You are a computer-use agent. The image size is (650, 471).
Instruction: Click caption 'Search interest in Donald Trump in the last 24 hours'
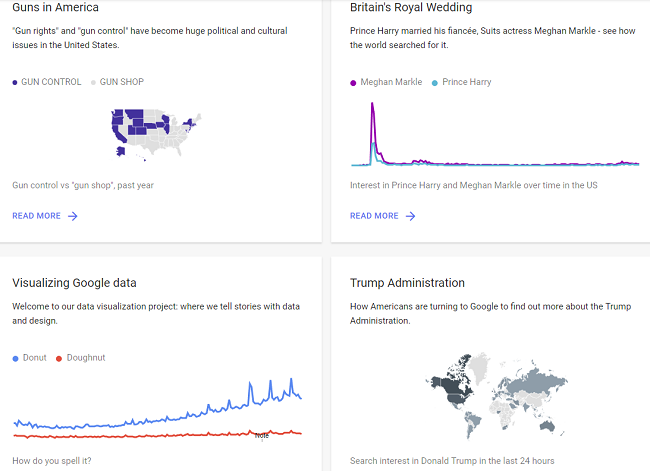click(452, 461)
